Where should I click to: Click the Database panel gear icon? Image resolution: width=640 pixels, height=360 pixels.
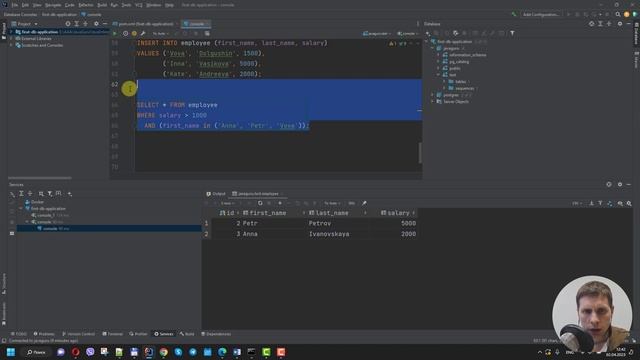[620, 24]
